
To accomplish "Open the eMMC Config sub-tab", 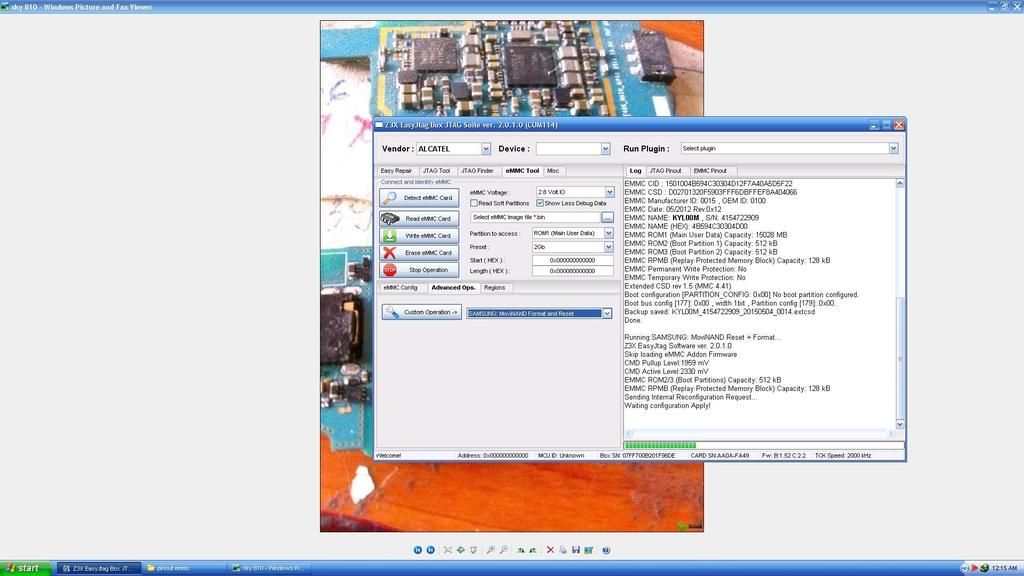I will click(400, 288).
